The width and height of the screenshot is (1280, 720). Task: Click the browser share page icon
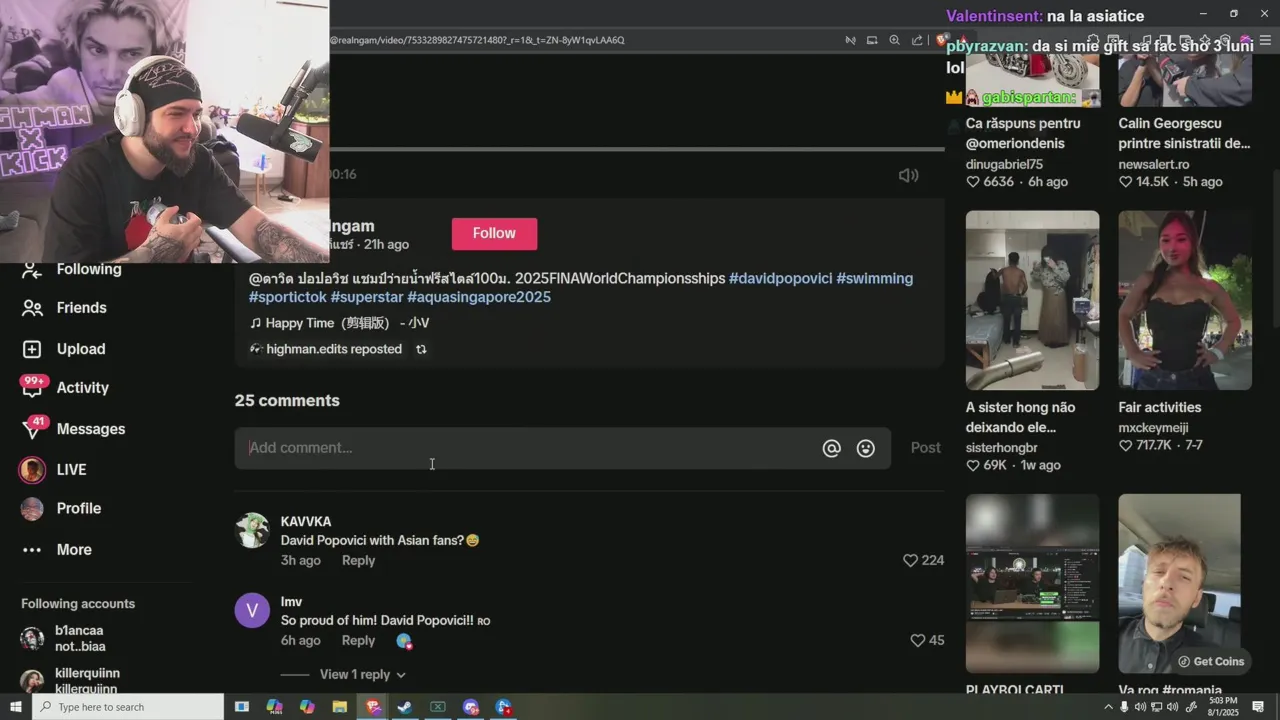[x=917, y=40]
